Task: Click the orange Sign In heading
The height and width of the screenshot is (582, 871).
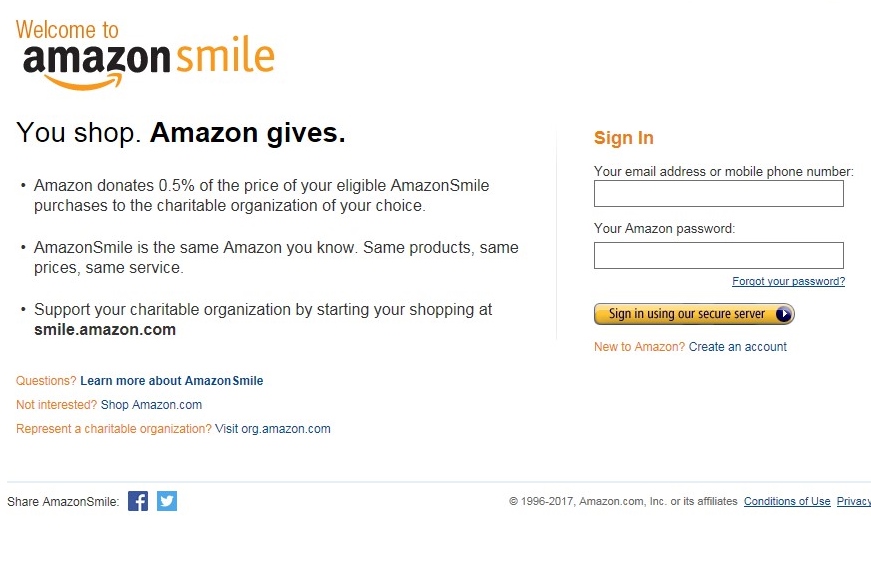Action: 623,138
